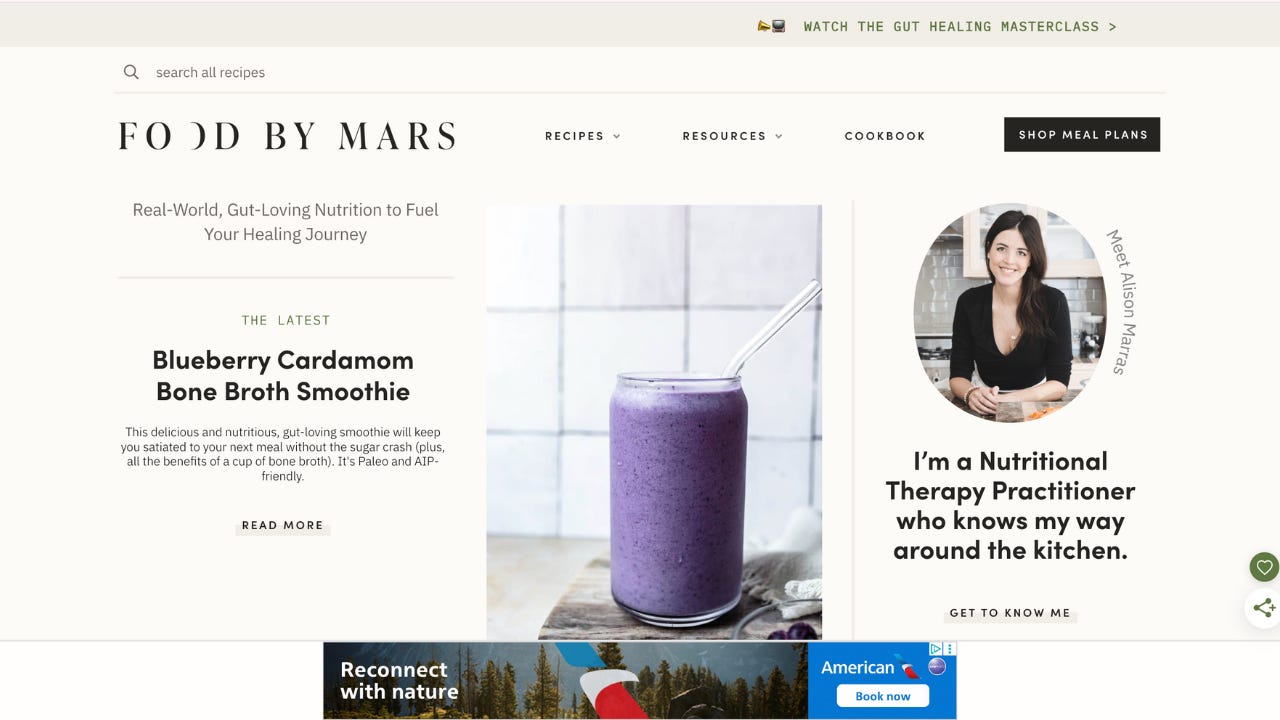Click the green heart save icon
This screenshot has width=1280, height=720.
coord(1264,567)
